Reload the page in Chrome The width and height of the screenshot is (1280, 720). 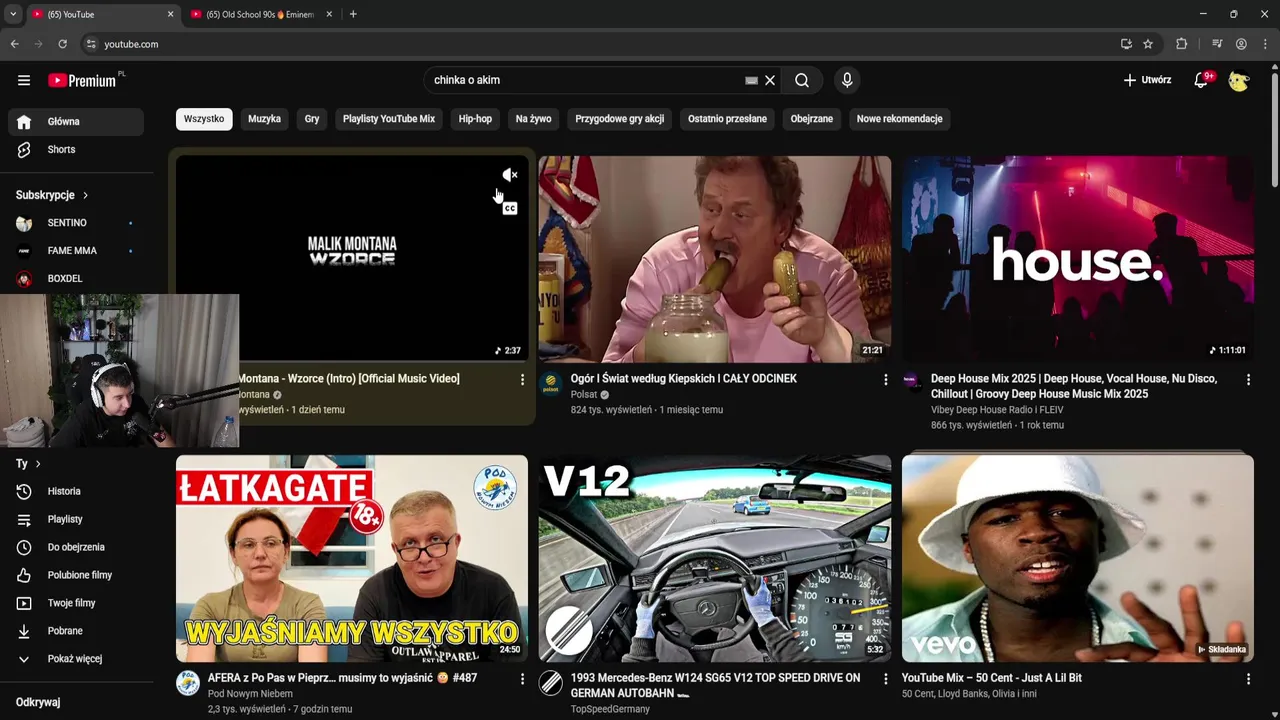click(x=62, y=44)
